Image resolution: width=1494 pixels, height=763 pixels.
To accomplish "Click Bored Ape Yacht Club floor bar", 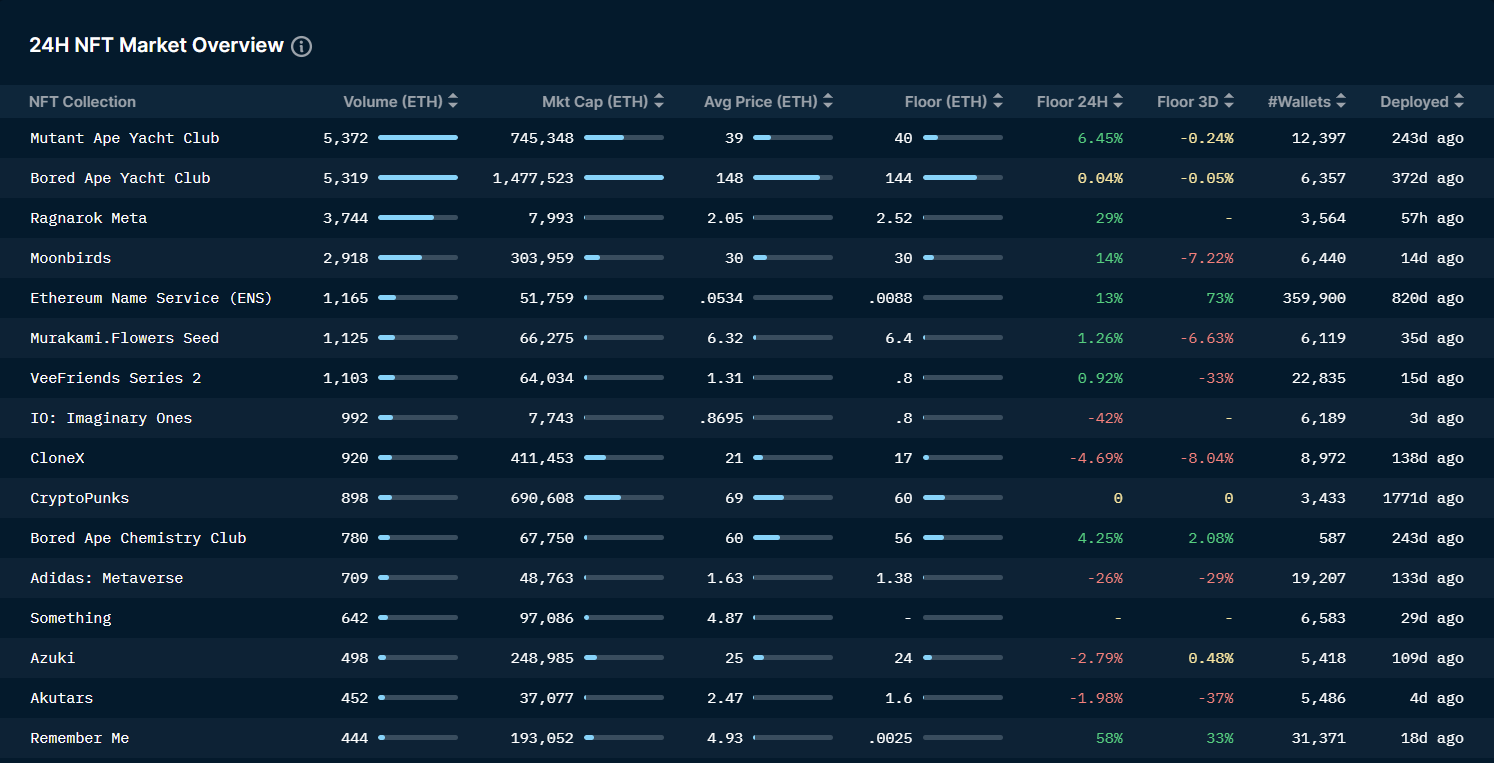I will [x=963, y=178].
